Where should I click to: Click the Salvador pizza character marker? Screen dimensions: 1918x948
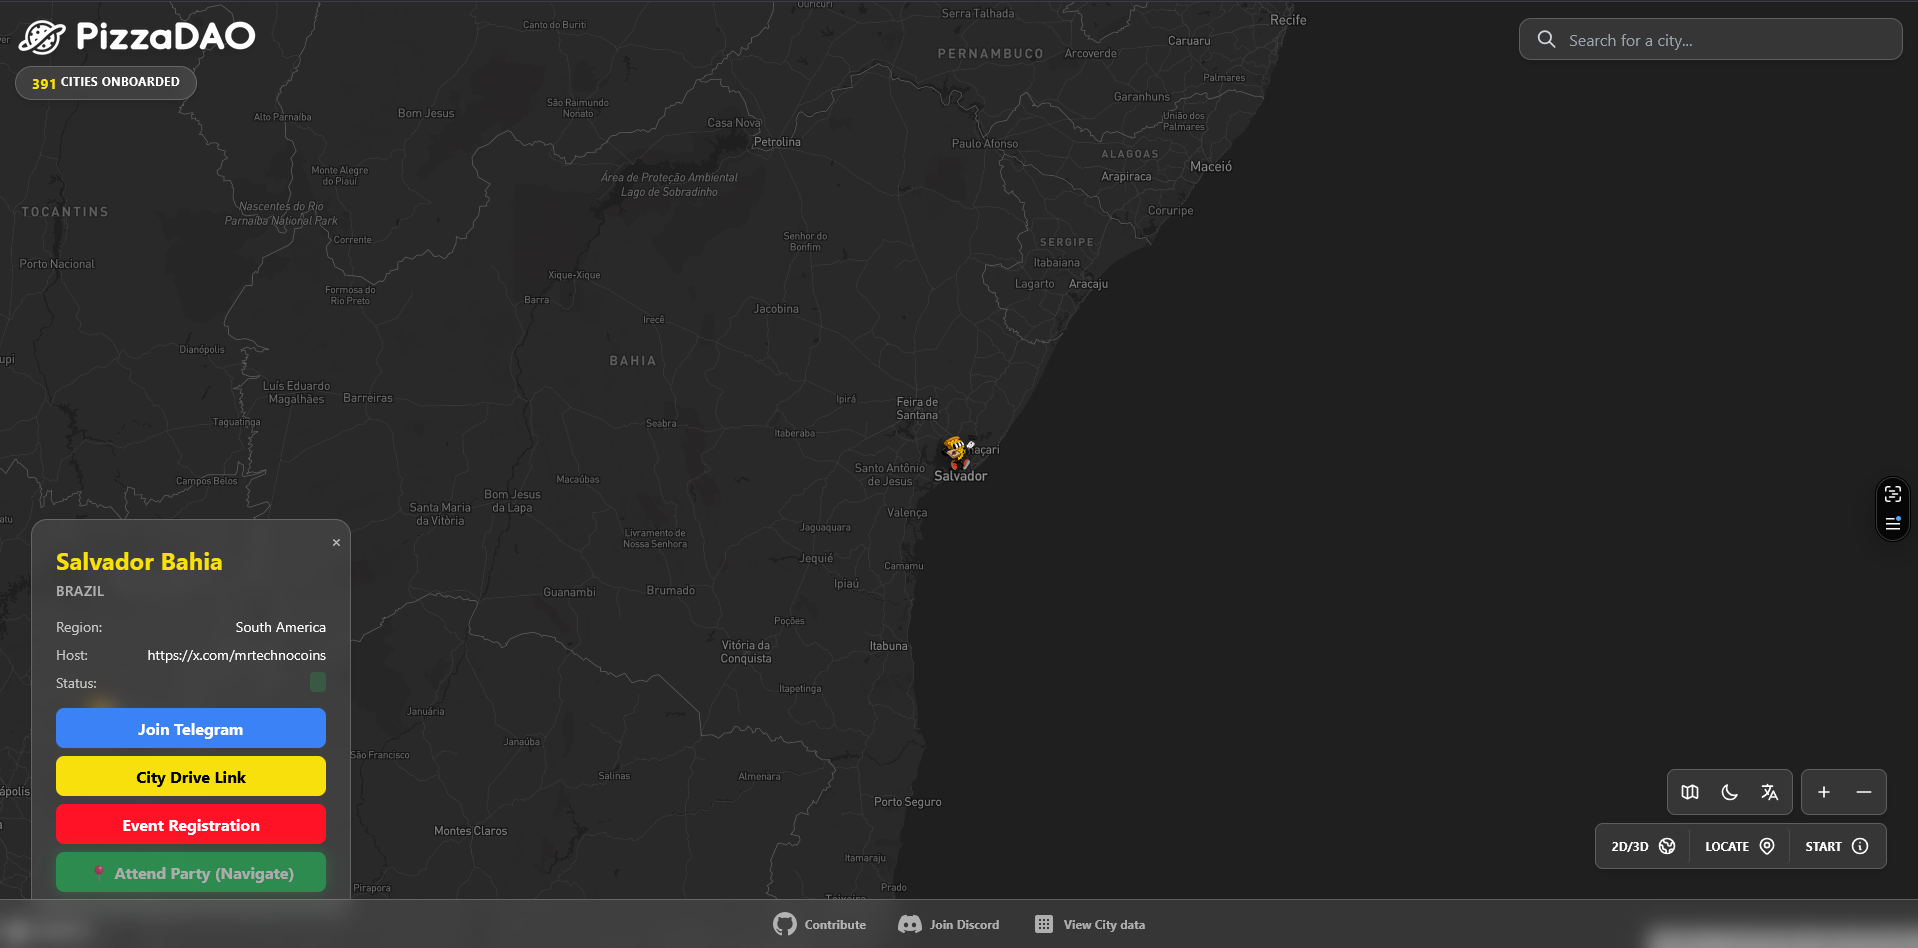click(957, 452)
